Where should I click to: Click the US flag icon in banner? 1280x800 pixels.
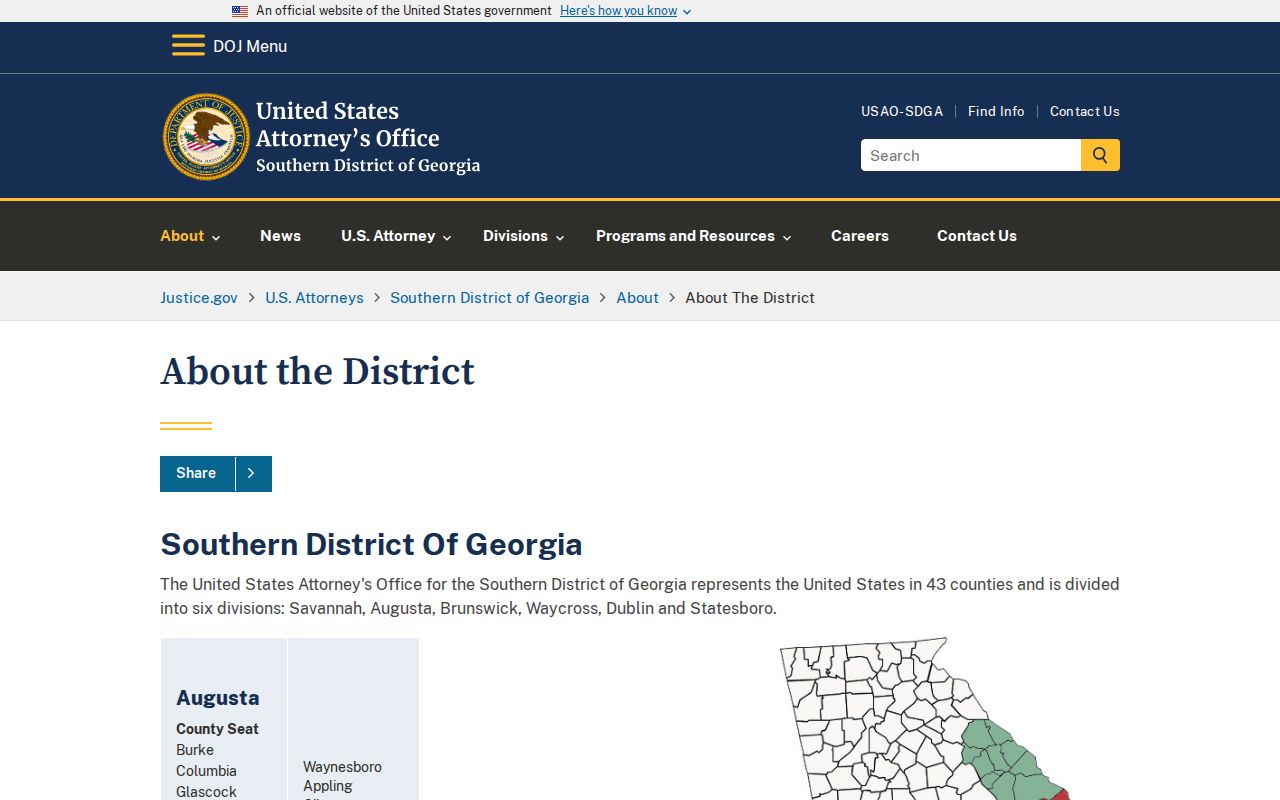coord(240,11)
